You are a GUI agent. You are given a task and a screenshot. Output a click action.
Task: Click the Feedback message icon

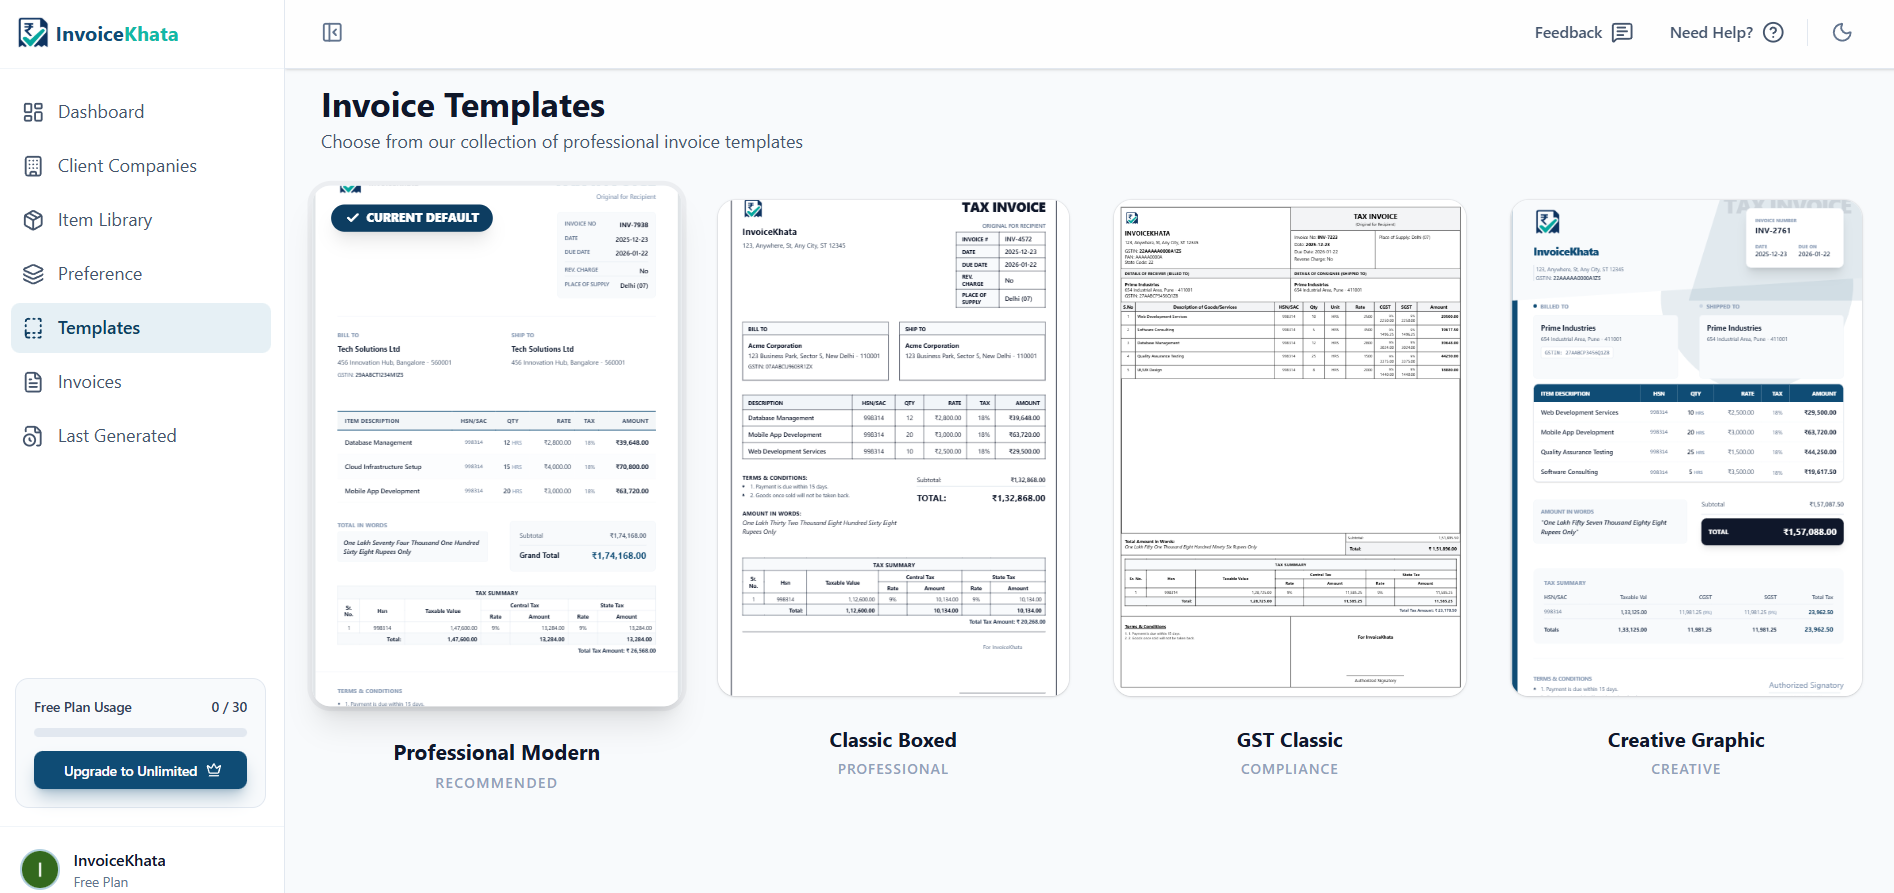(x=1622, y=33)
